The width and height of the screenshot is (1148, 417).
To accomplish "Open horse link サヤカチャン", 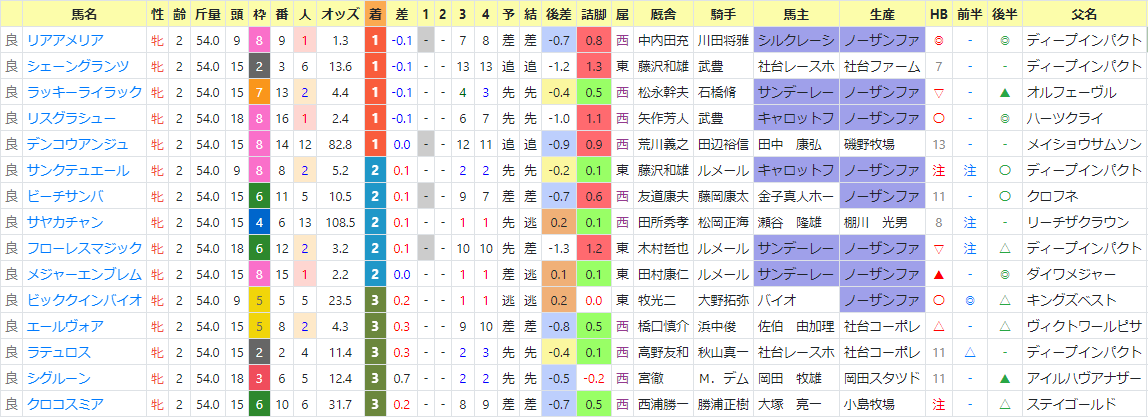I will click(65, 222).
